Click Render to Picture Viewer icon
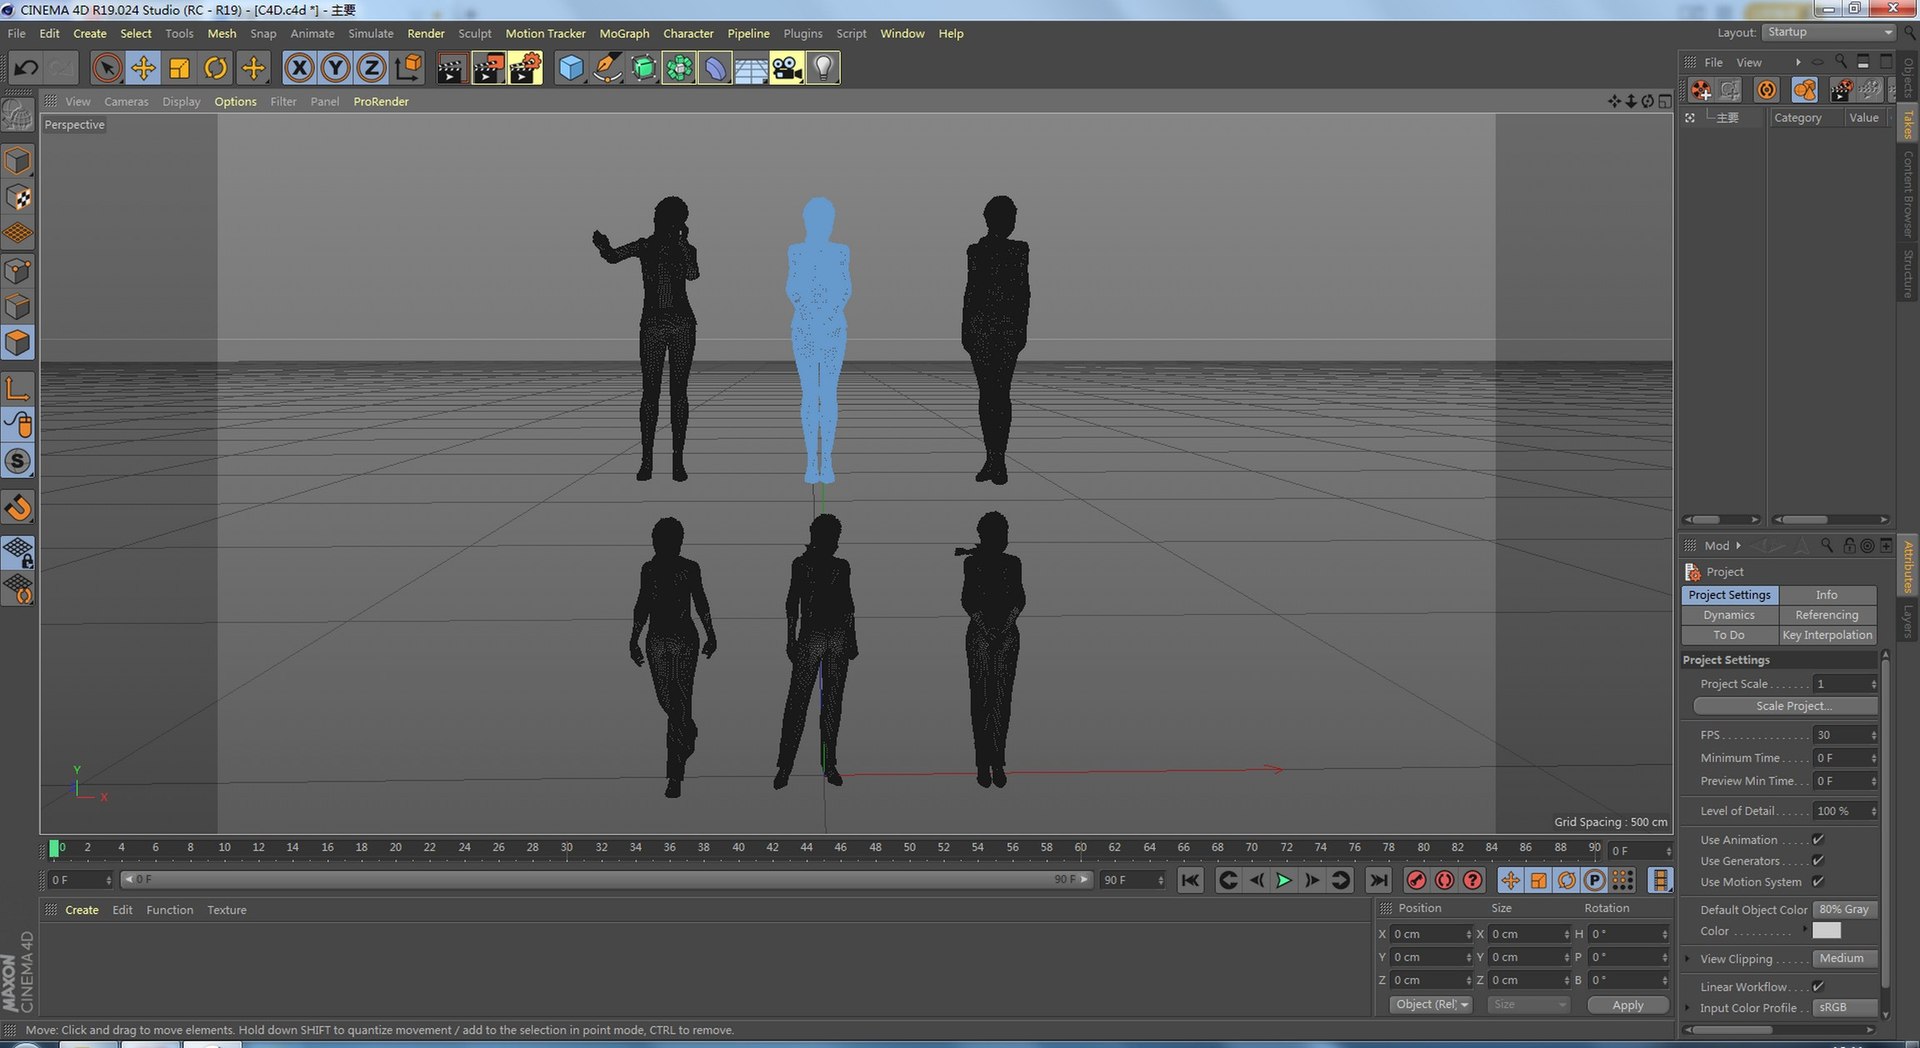This screenshot has width=1920, height=1048. [x=488, y=68]
